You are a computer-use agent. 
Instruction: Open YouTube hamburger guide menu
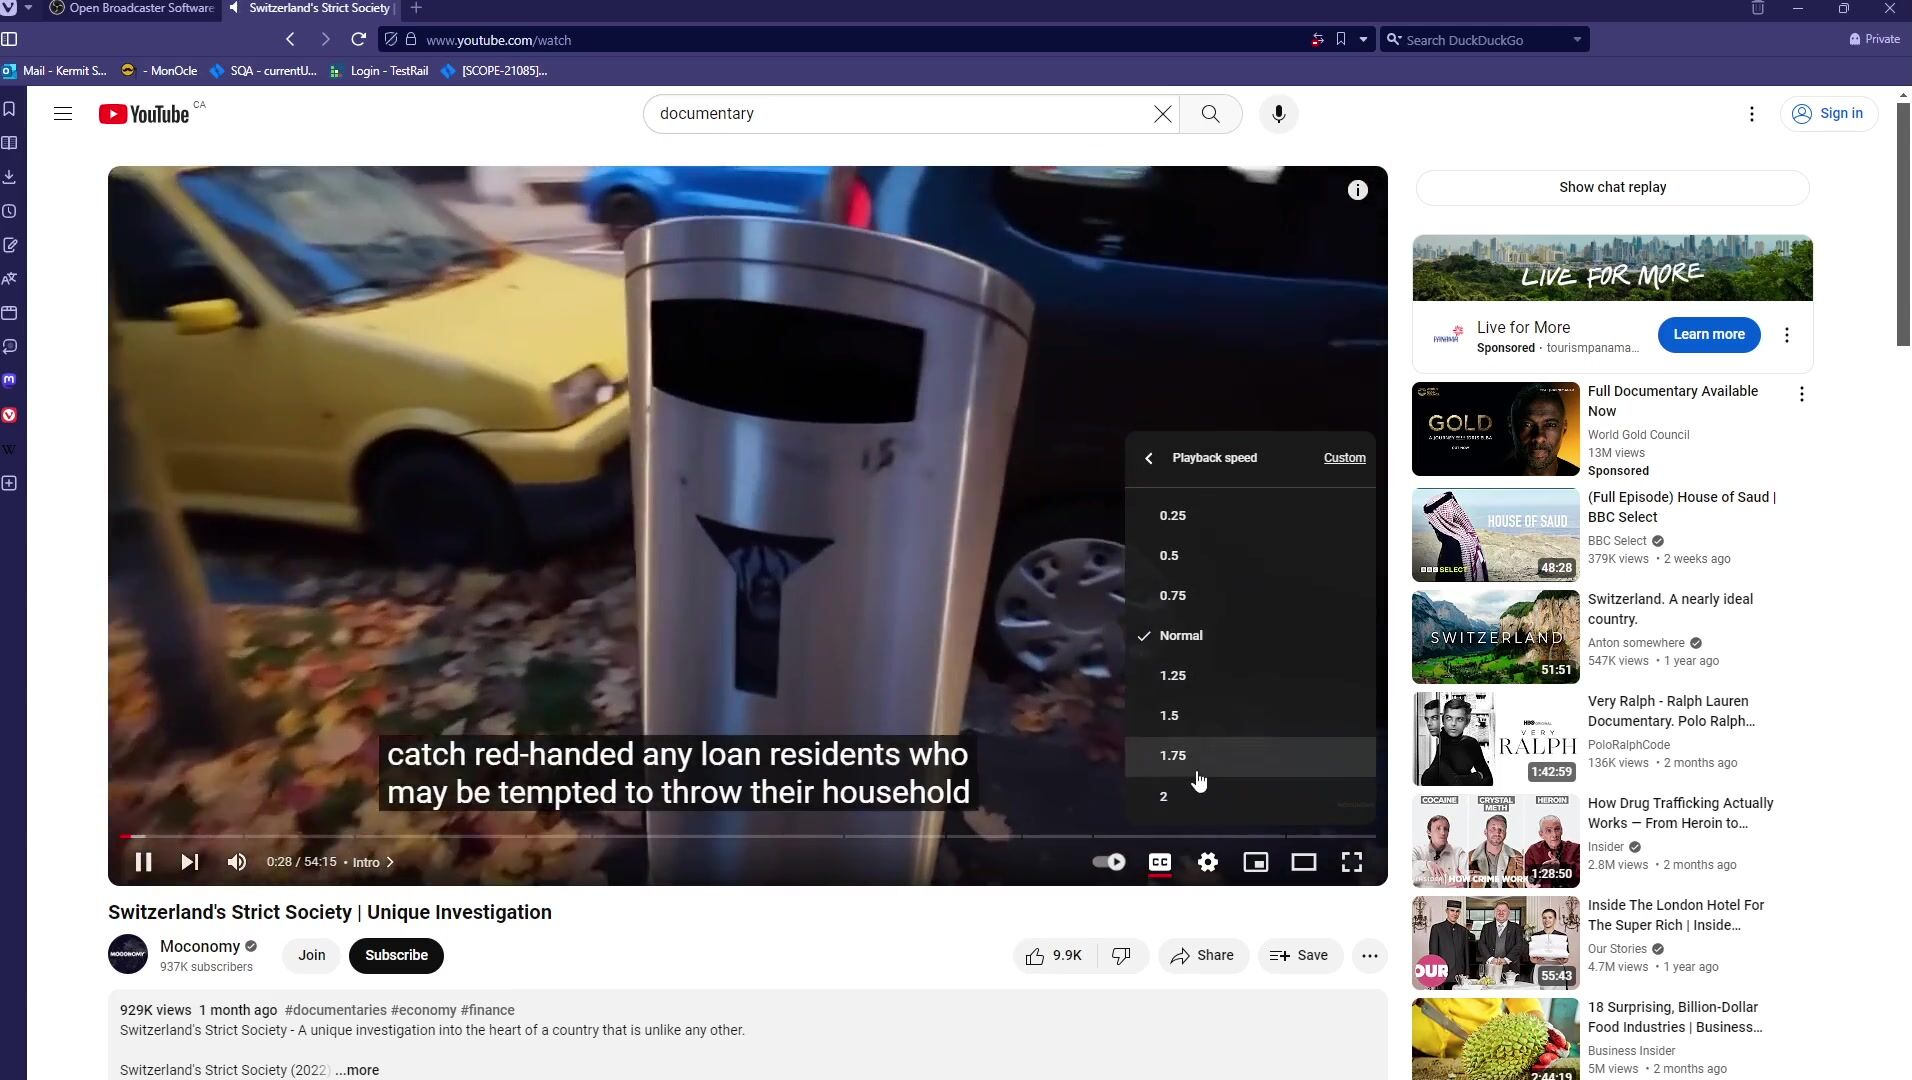point(63,114)
